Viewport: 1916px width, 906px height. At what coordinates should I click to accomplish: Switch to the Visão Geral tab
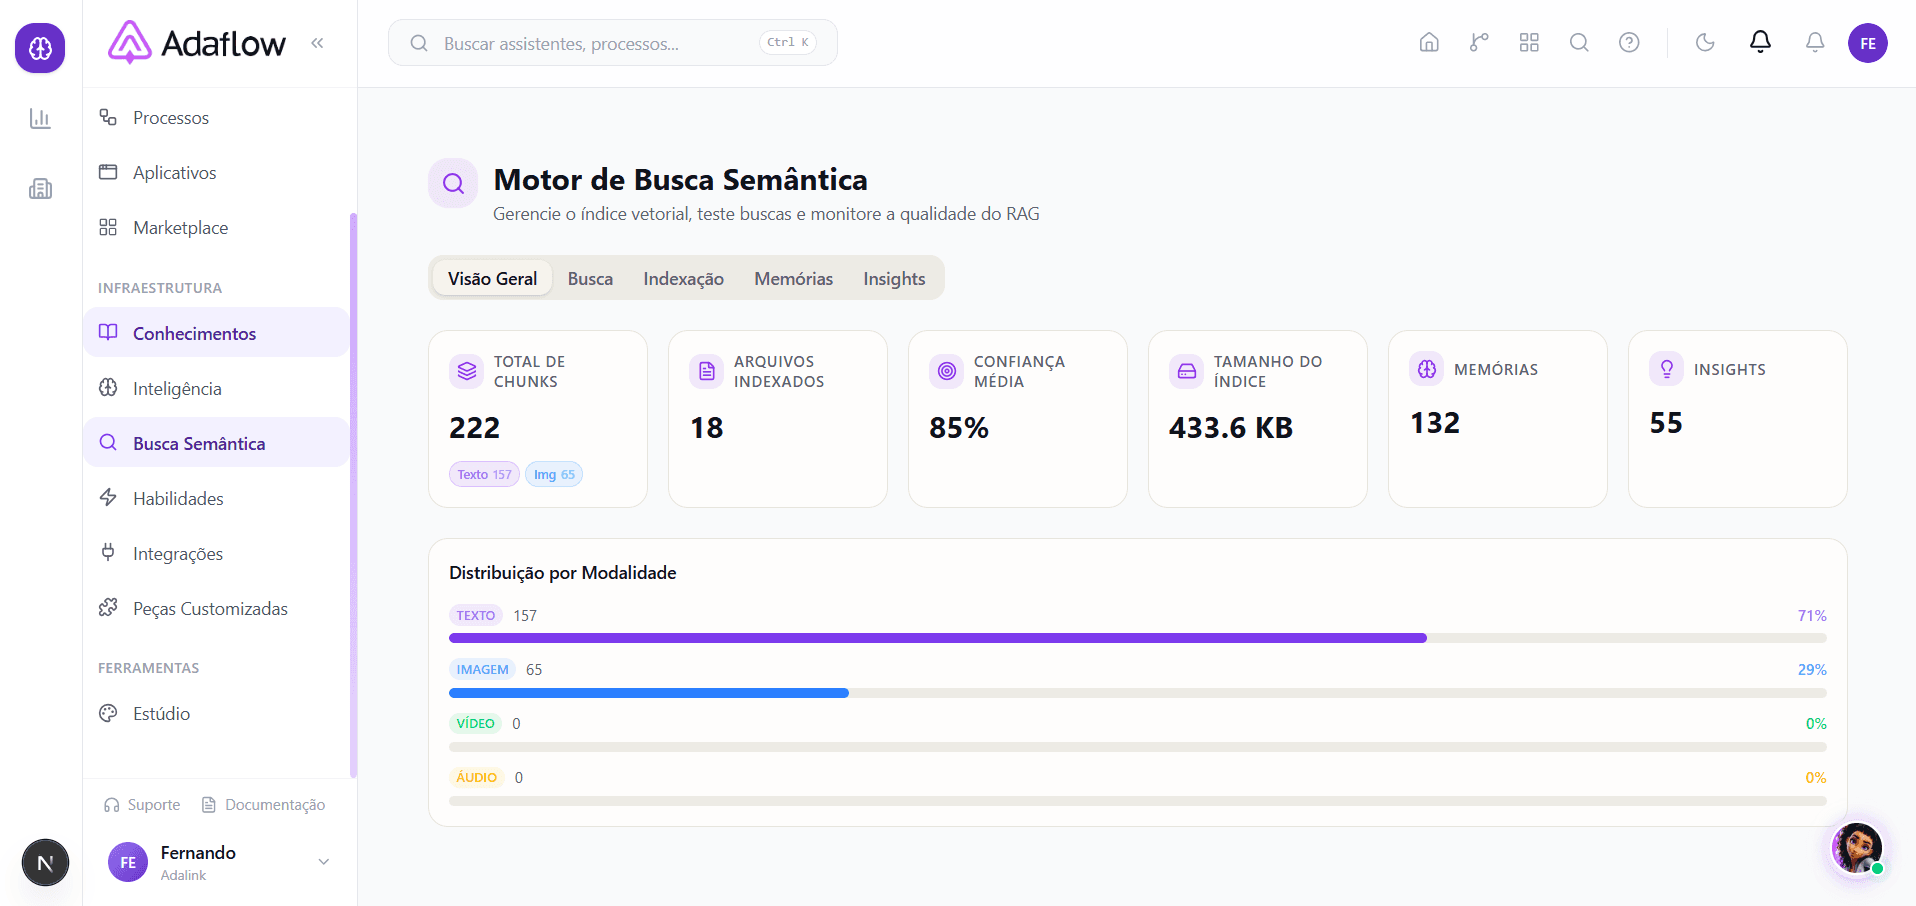(492, 278)
